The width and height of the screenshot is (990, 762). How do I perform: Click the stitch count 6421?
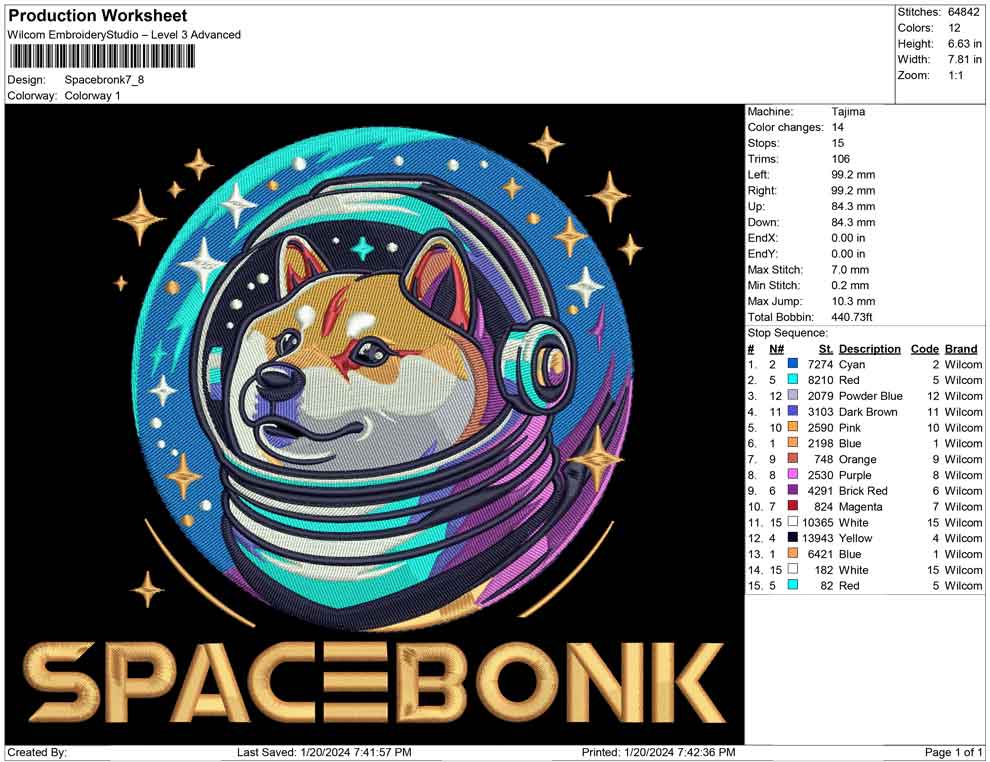coord(820,554)
